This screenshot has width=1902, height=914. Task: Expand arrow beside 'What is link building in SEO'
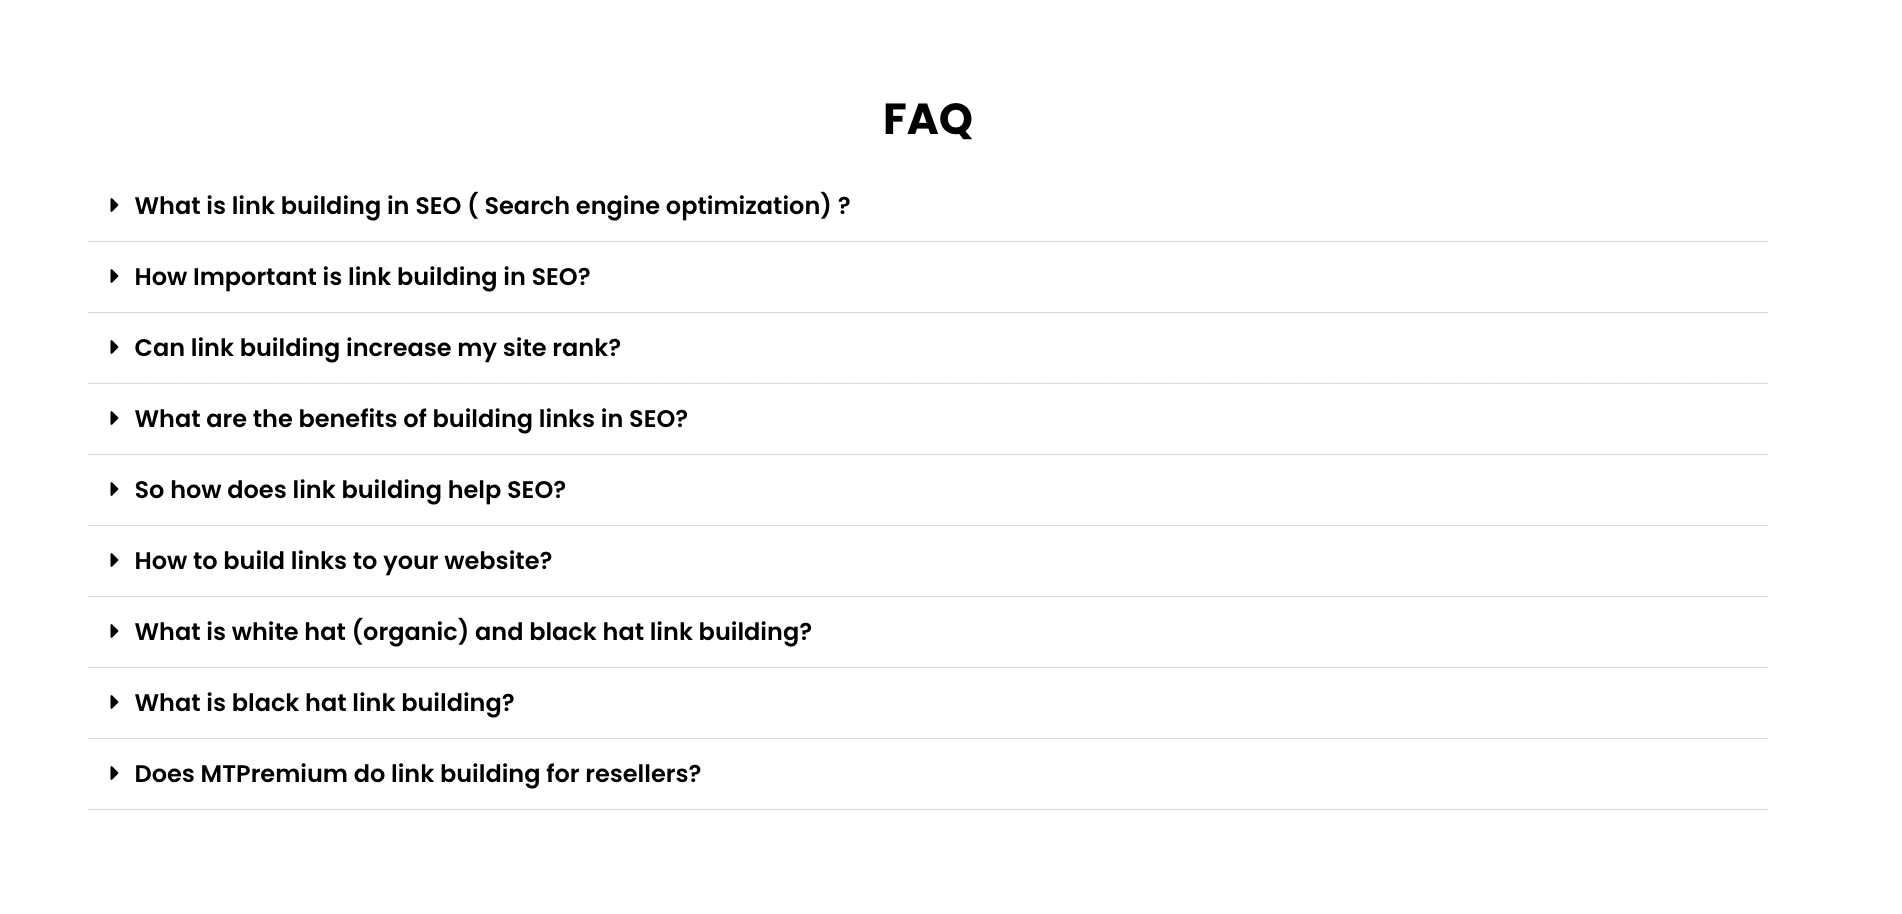[x=114, y=205]
